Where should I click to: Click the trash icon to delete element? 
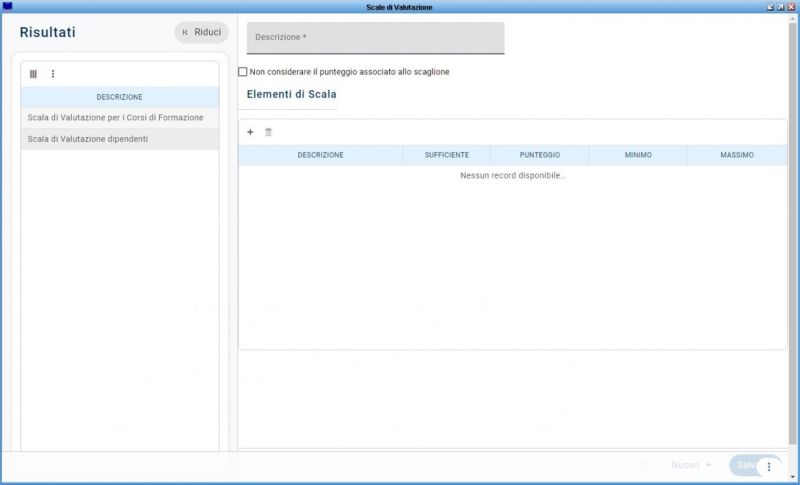[x=268, y=132]
